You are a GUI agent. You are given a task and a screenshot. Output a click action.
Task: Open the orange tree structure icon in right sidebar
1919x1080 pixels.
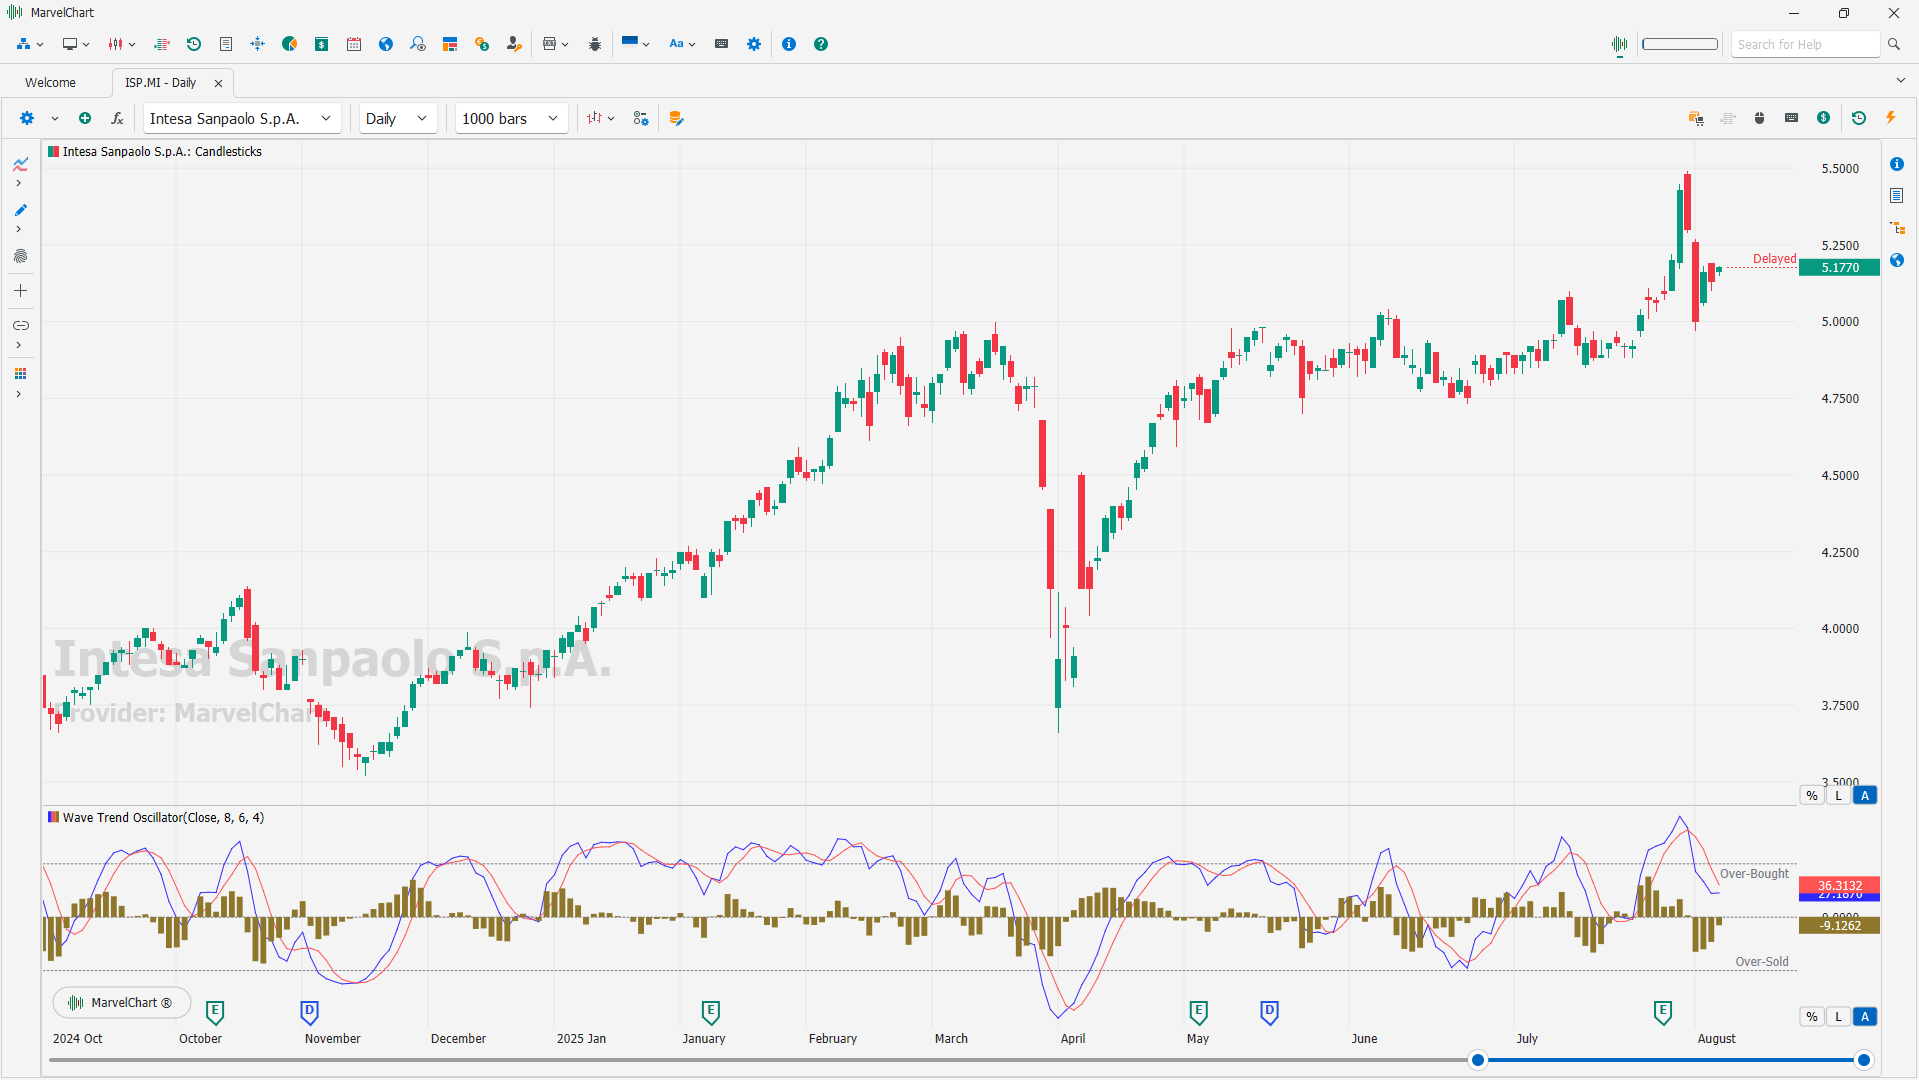(1897, 228)
